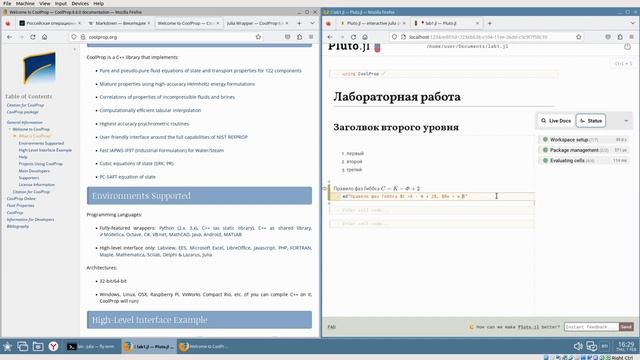List all tabs in Pluto Firefox window

coord(632,23)
